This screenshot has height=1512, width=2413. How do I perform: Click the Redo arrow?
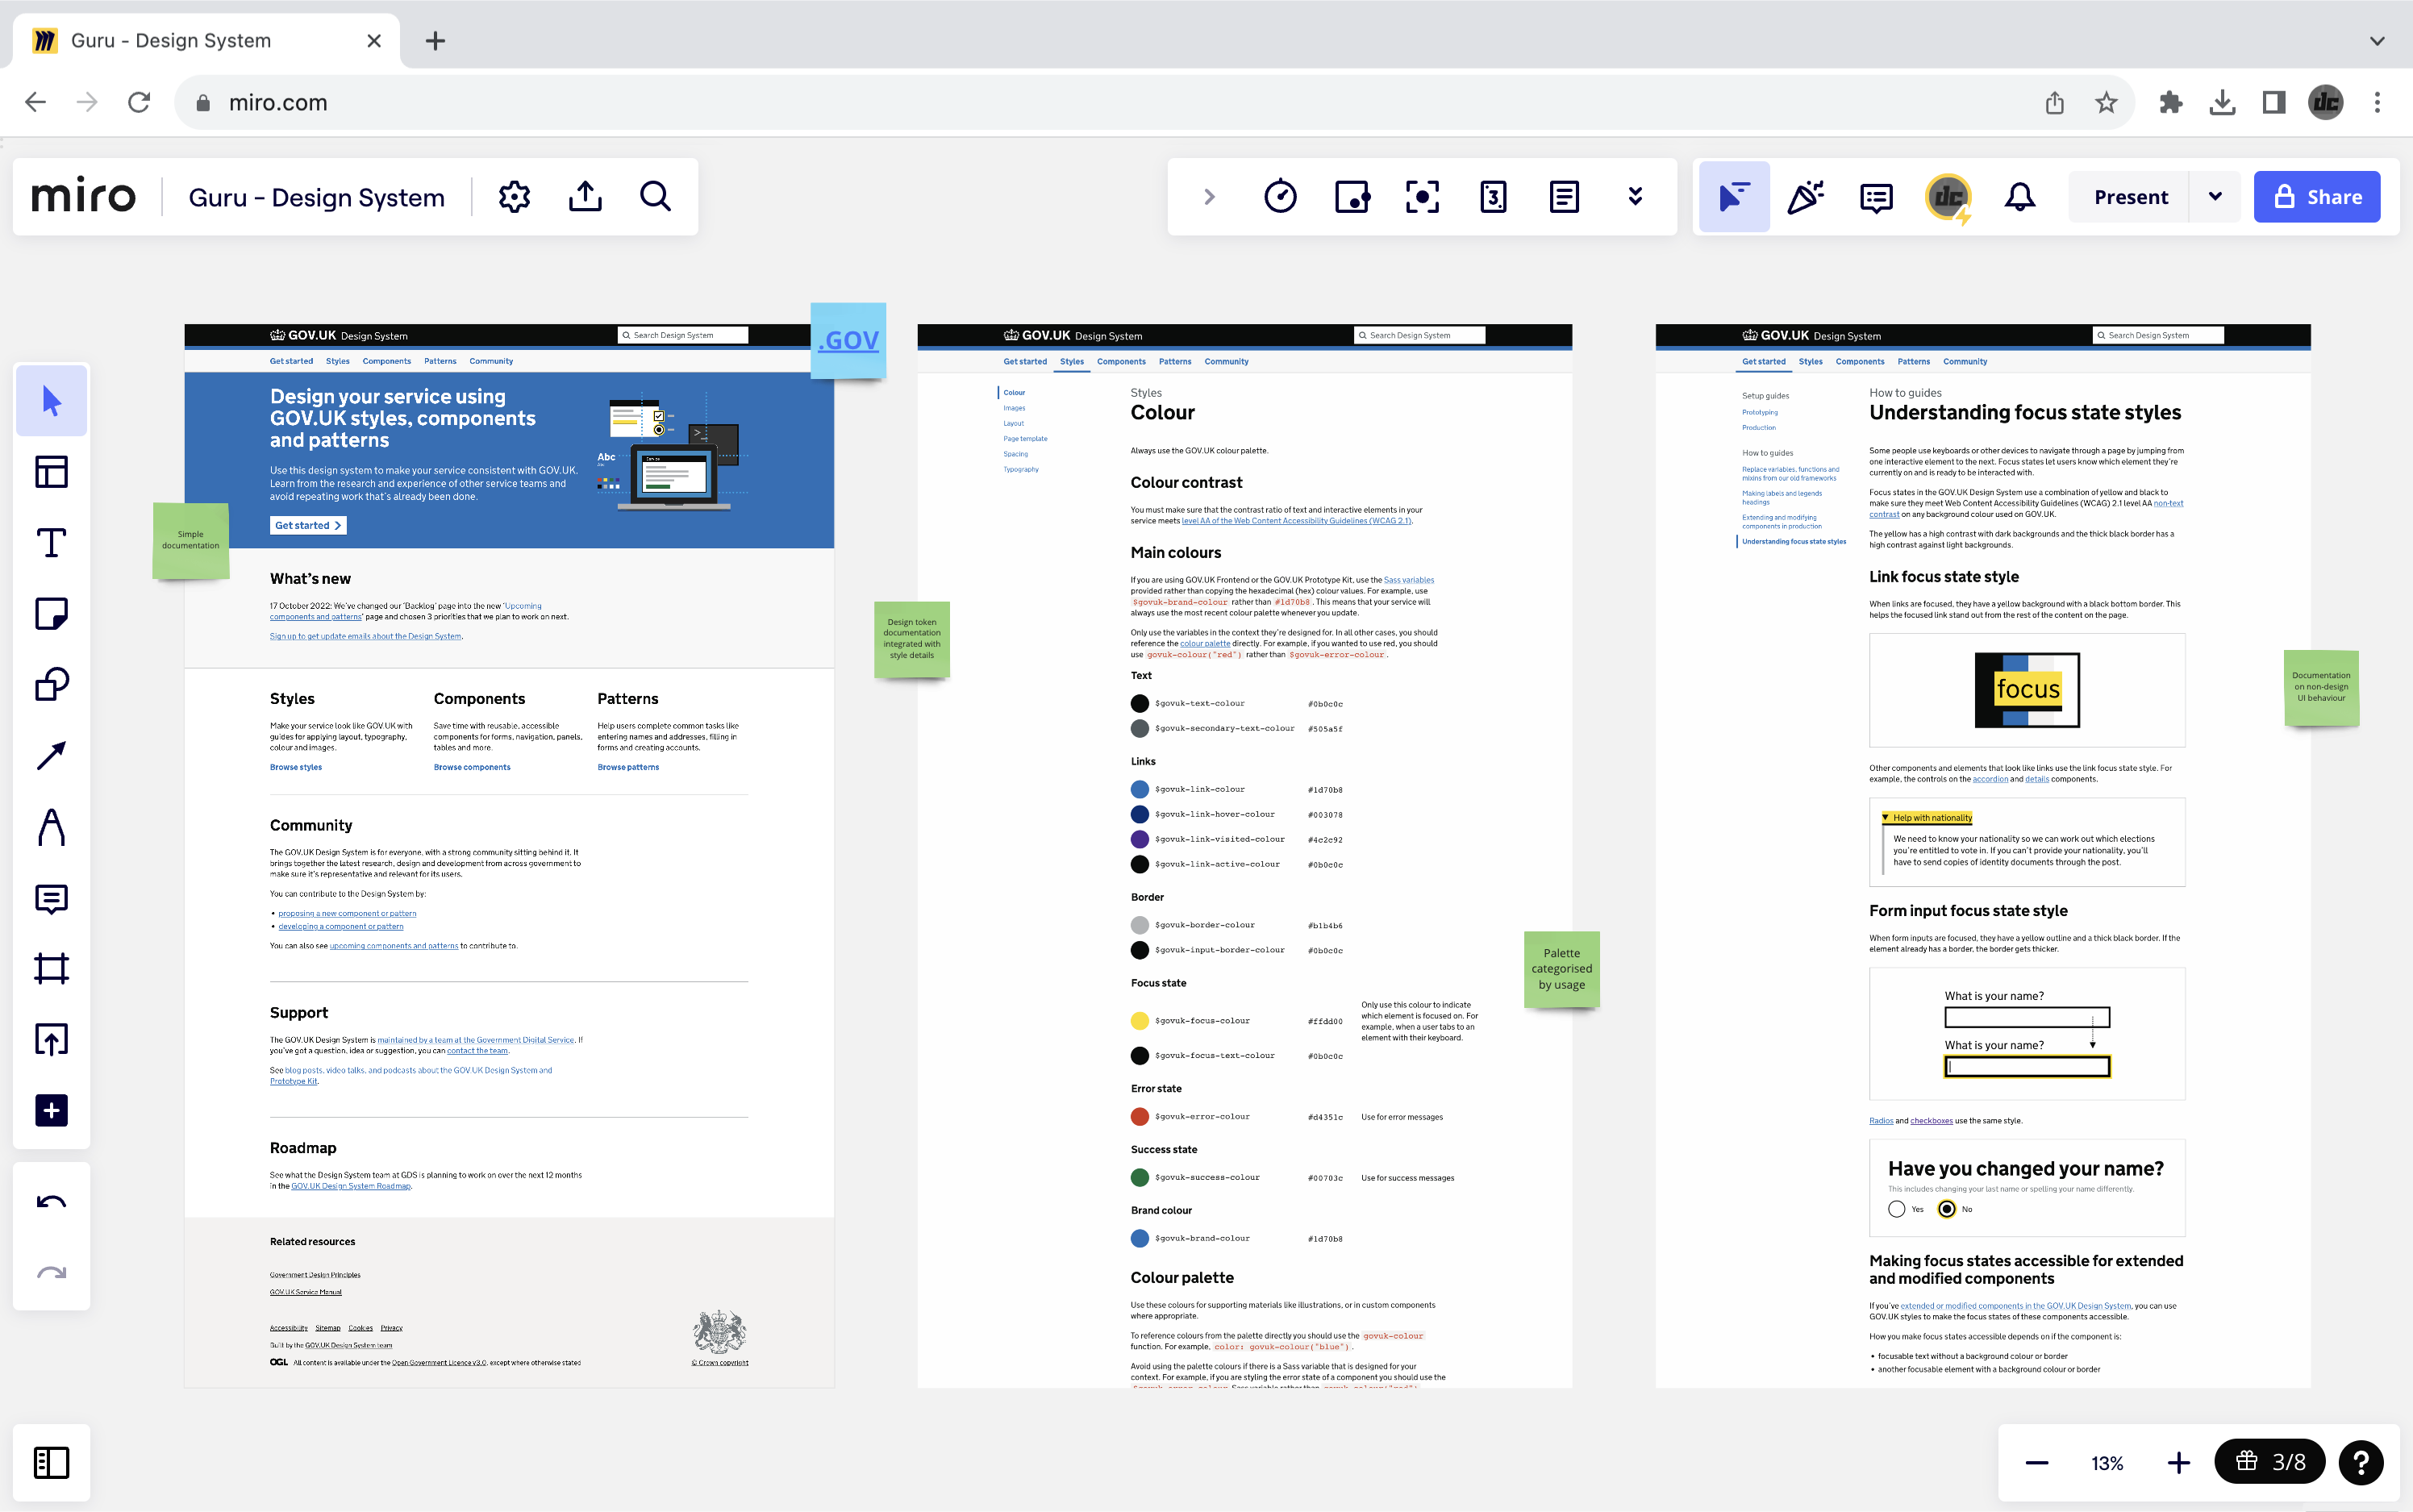point(52,1273)
